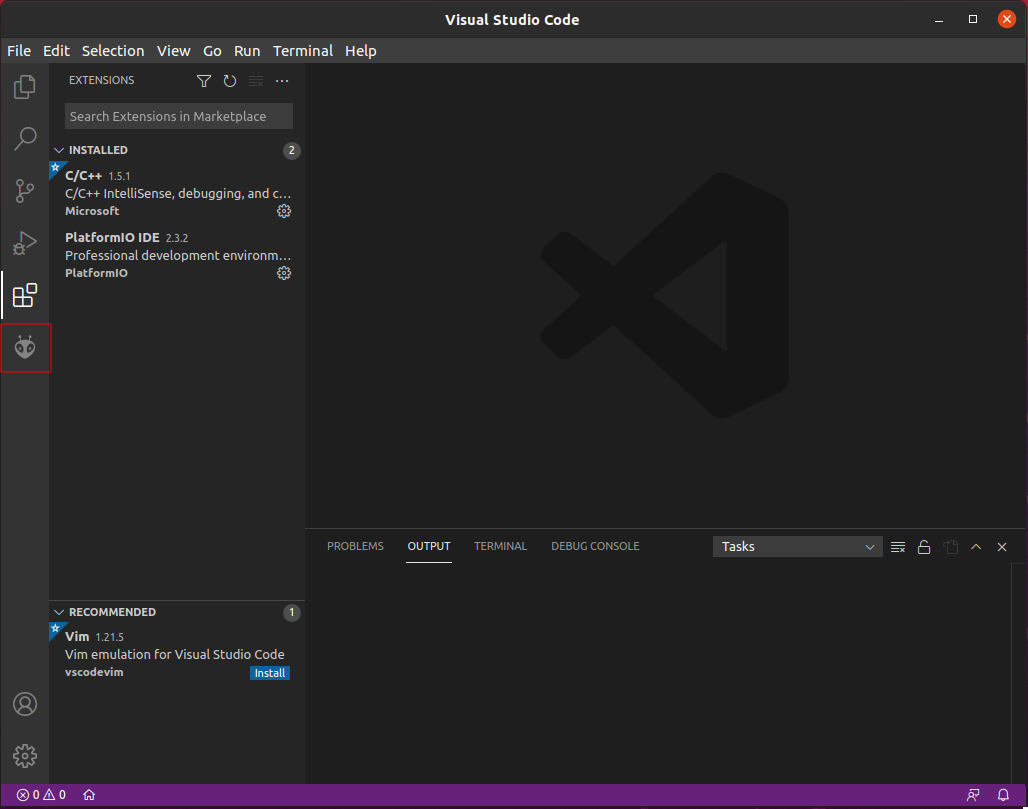This screenshot has width=1028, height=809.
Task: Click the feedback icon in status bar
Action: 973,795
